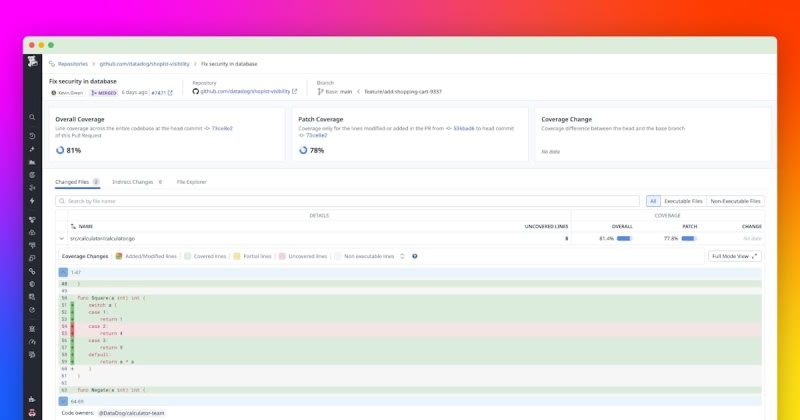800x420 pixels.
Task: Select the All files filter
Action: (x=653, y=201)
